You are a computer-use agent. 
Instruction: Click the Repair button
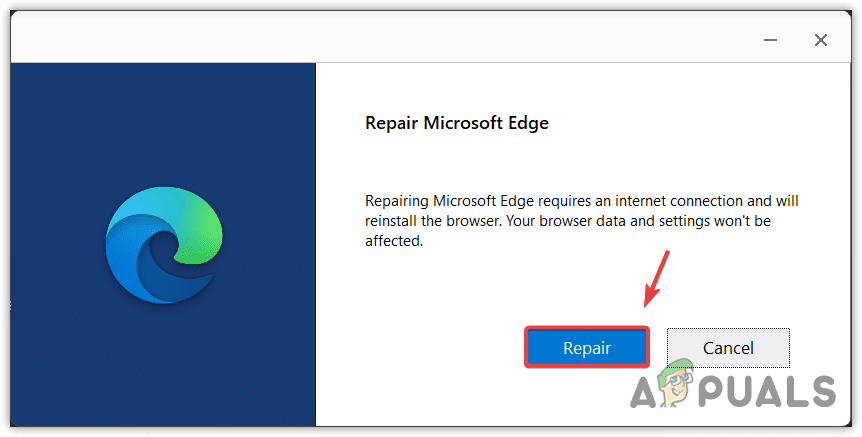[x=587, y=348]
